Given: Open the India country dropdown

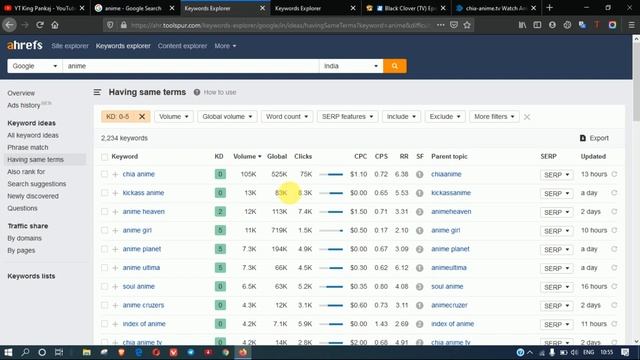Looking at the screenshot, I should [x=351, y=66].
